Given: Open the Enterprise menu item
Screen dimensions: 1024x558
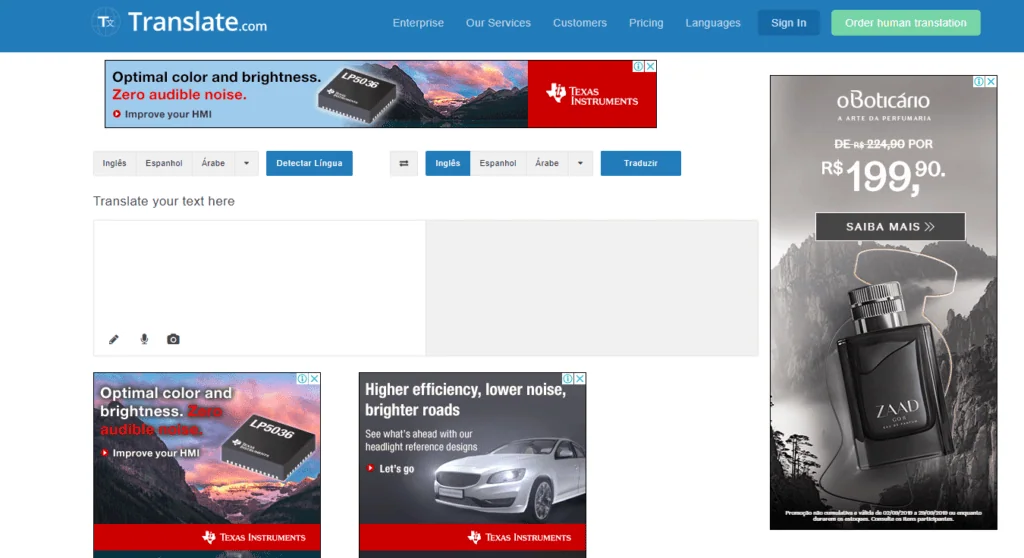Looking at the screenshot, I should pyautogui.click(x=418, y=23).
